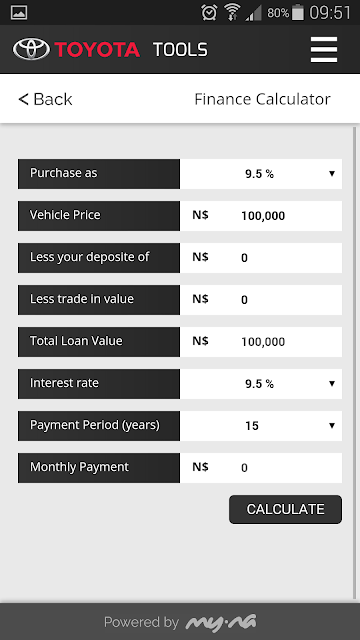Tap the signal strength icon

pos(253,13)
